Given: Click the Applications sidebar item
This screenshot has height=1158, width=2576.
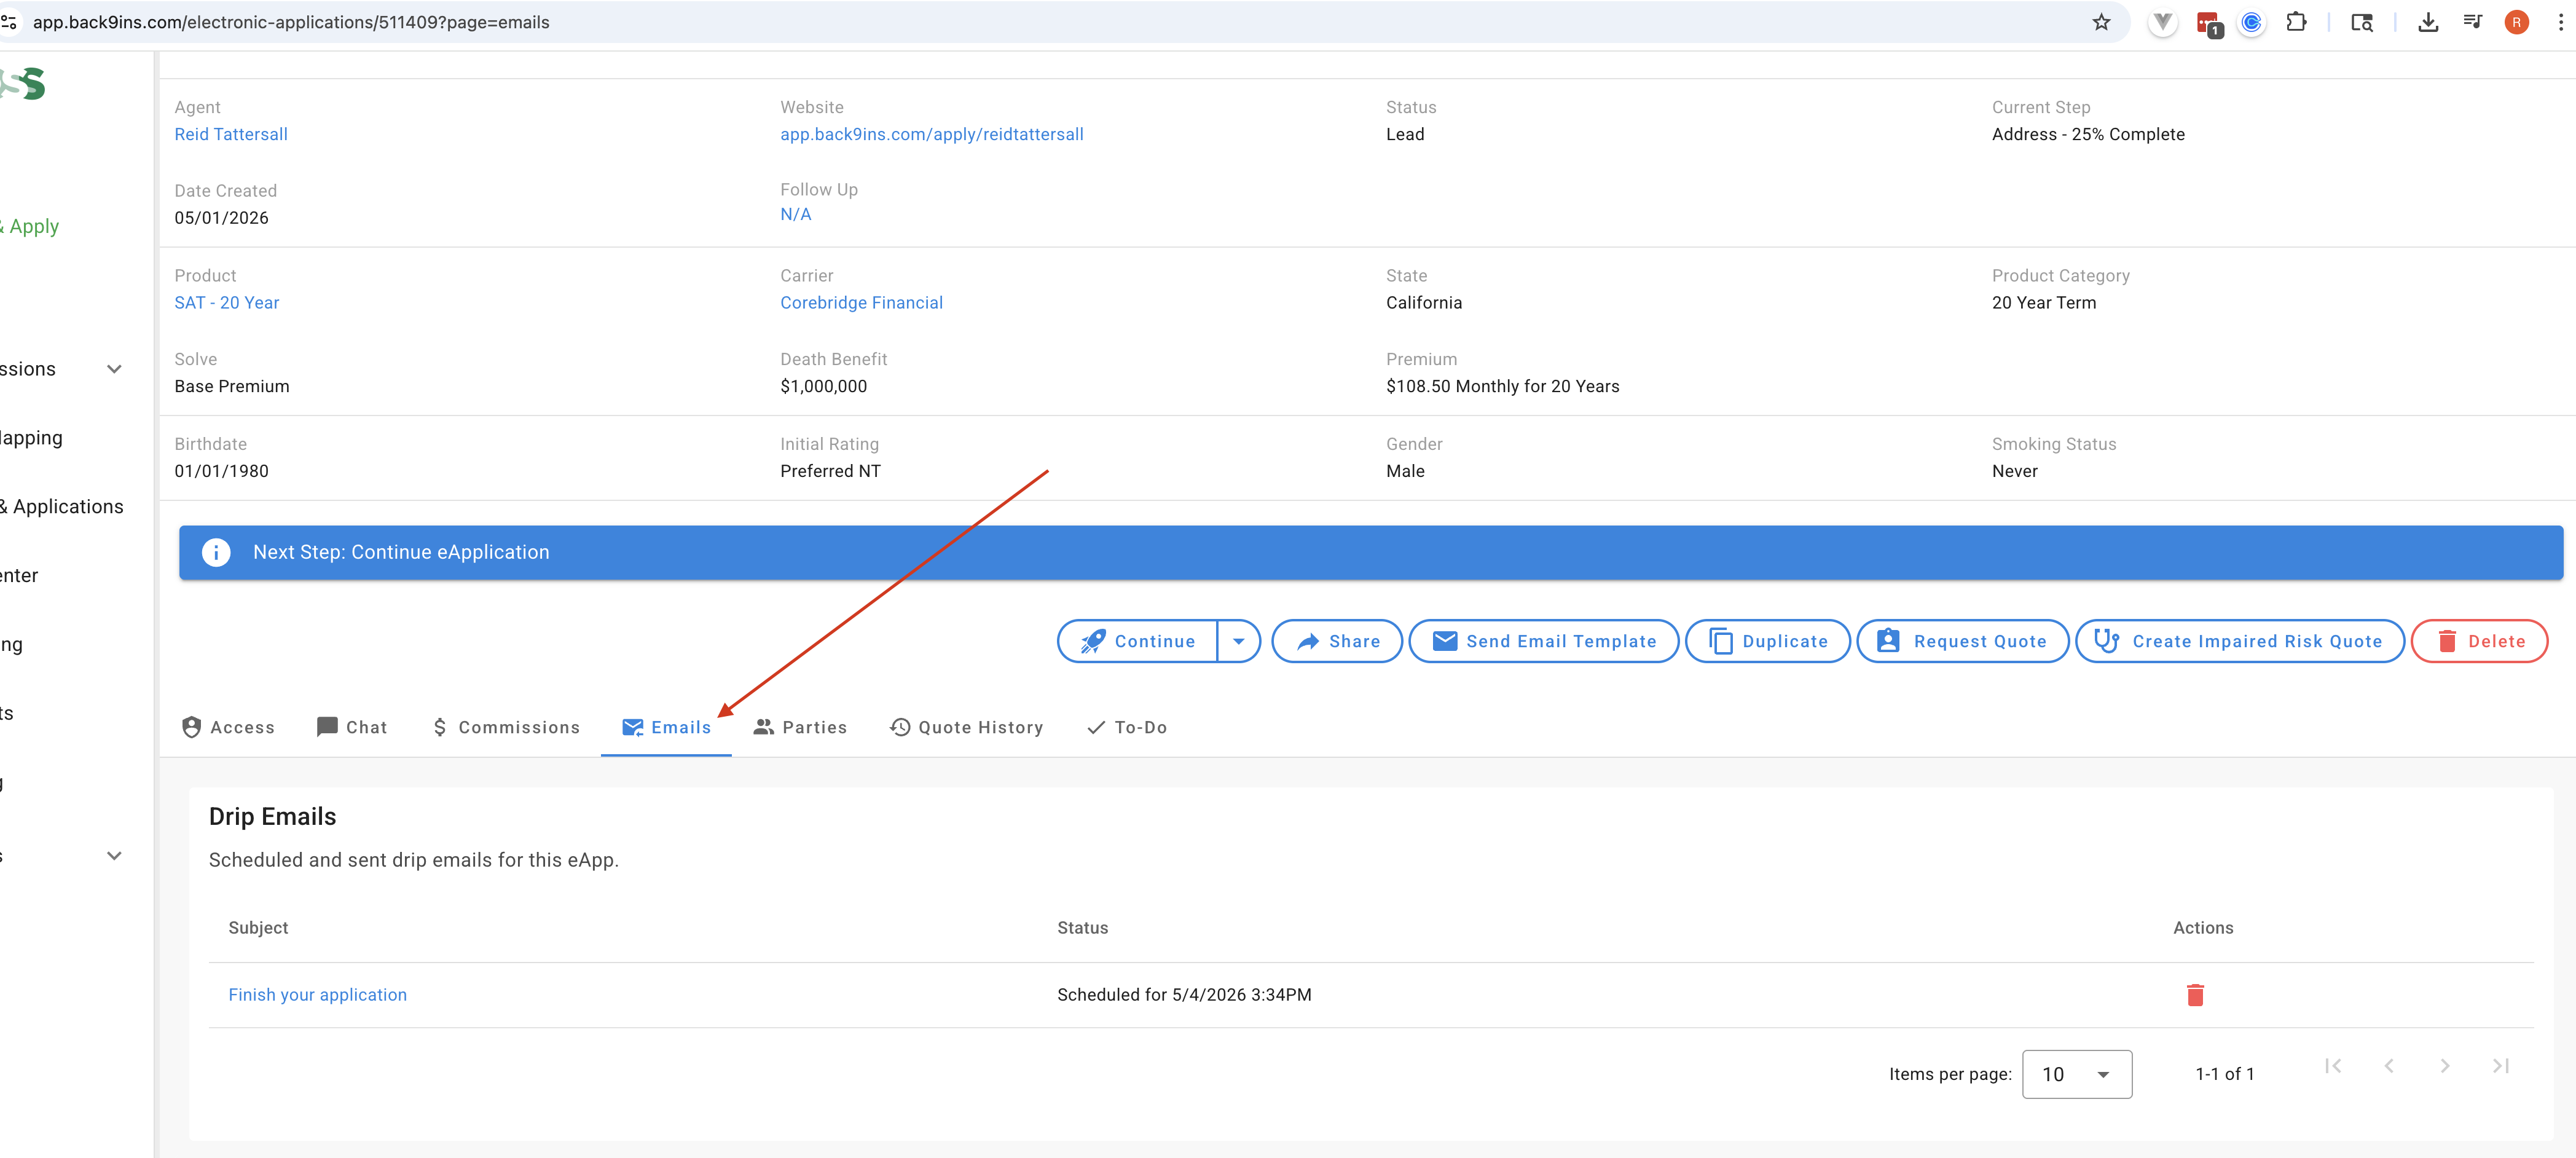Looking at the screenshot, I should (x=62, y=506).
